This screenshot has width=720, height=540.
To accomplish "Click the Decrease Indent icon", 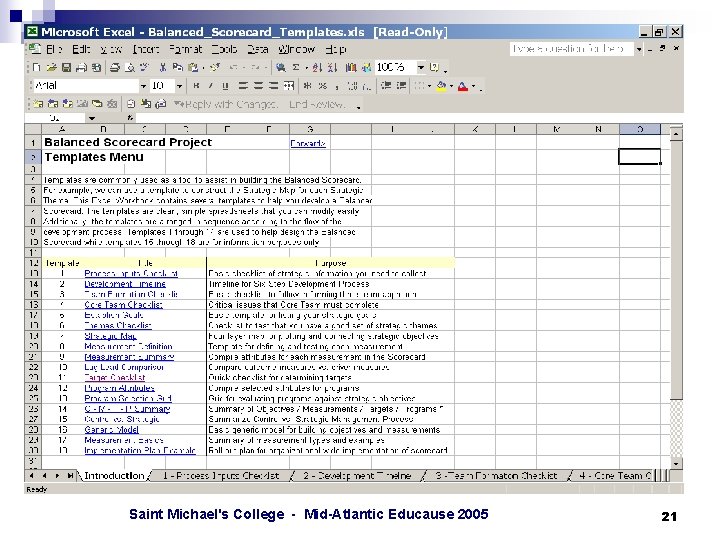I will click(386, 86).
